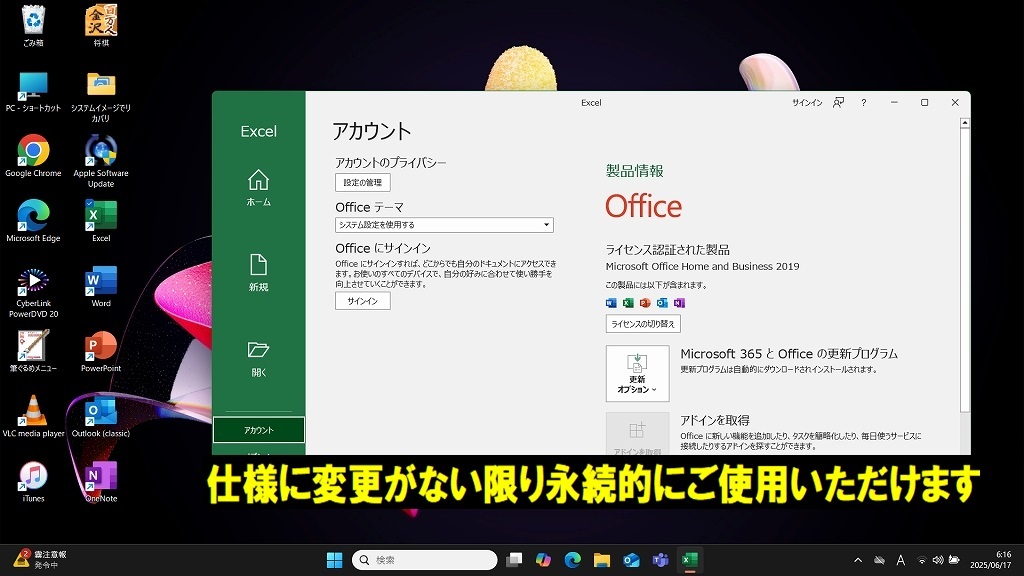
Task: Select the Word desktop shortcut
Action: click(101, 286)
